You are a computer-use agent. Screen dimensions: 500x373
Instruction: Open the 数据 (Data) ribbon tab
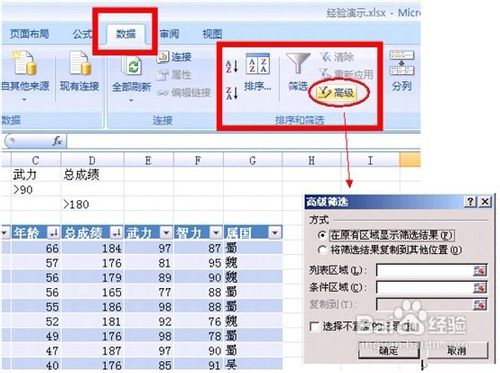pos(126,34)
